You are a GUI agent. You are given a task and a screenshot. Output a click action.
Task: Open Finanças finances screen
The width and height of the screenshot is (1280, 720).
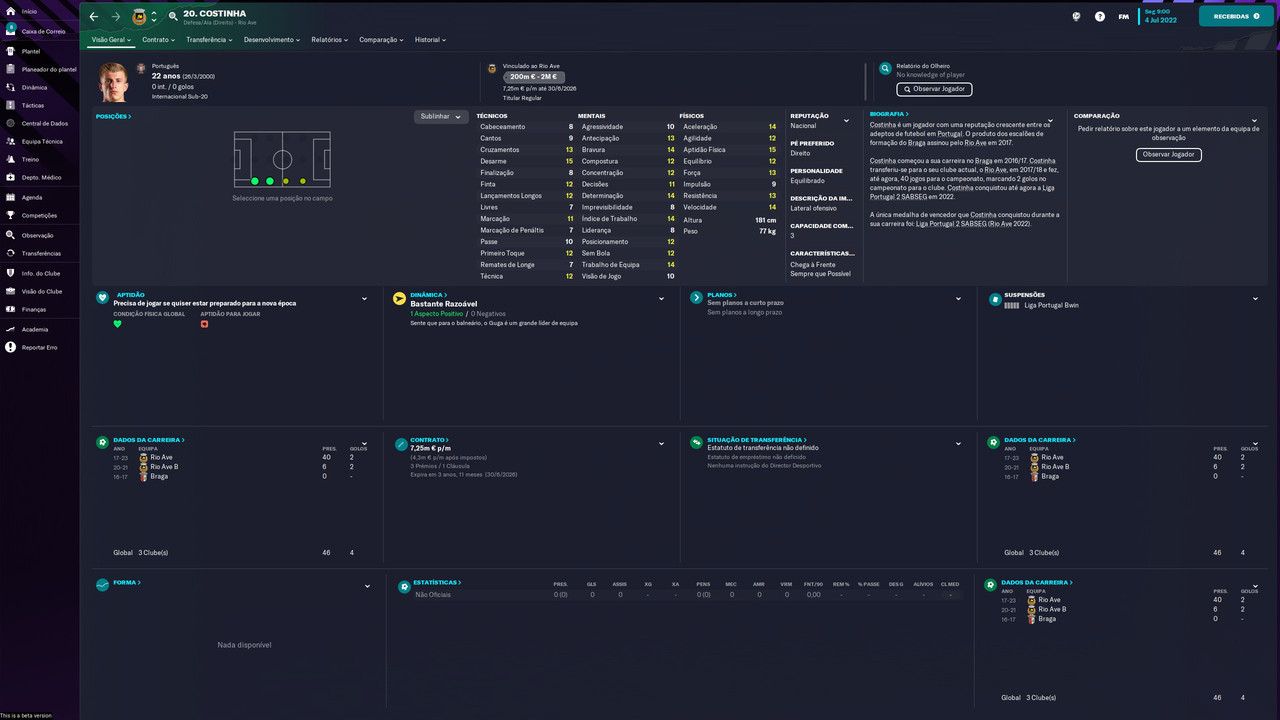[x=34, y=309]
